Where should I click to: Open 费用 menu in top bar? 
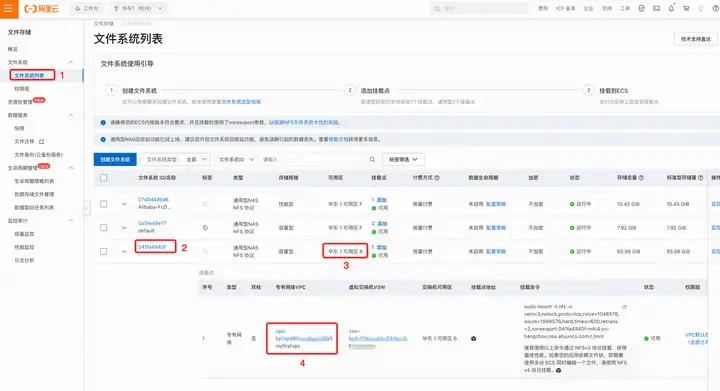click(543, 8)
